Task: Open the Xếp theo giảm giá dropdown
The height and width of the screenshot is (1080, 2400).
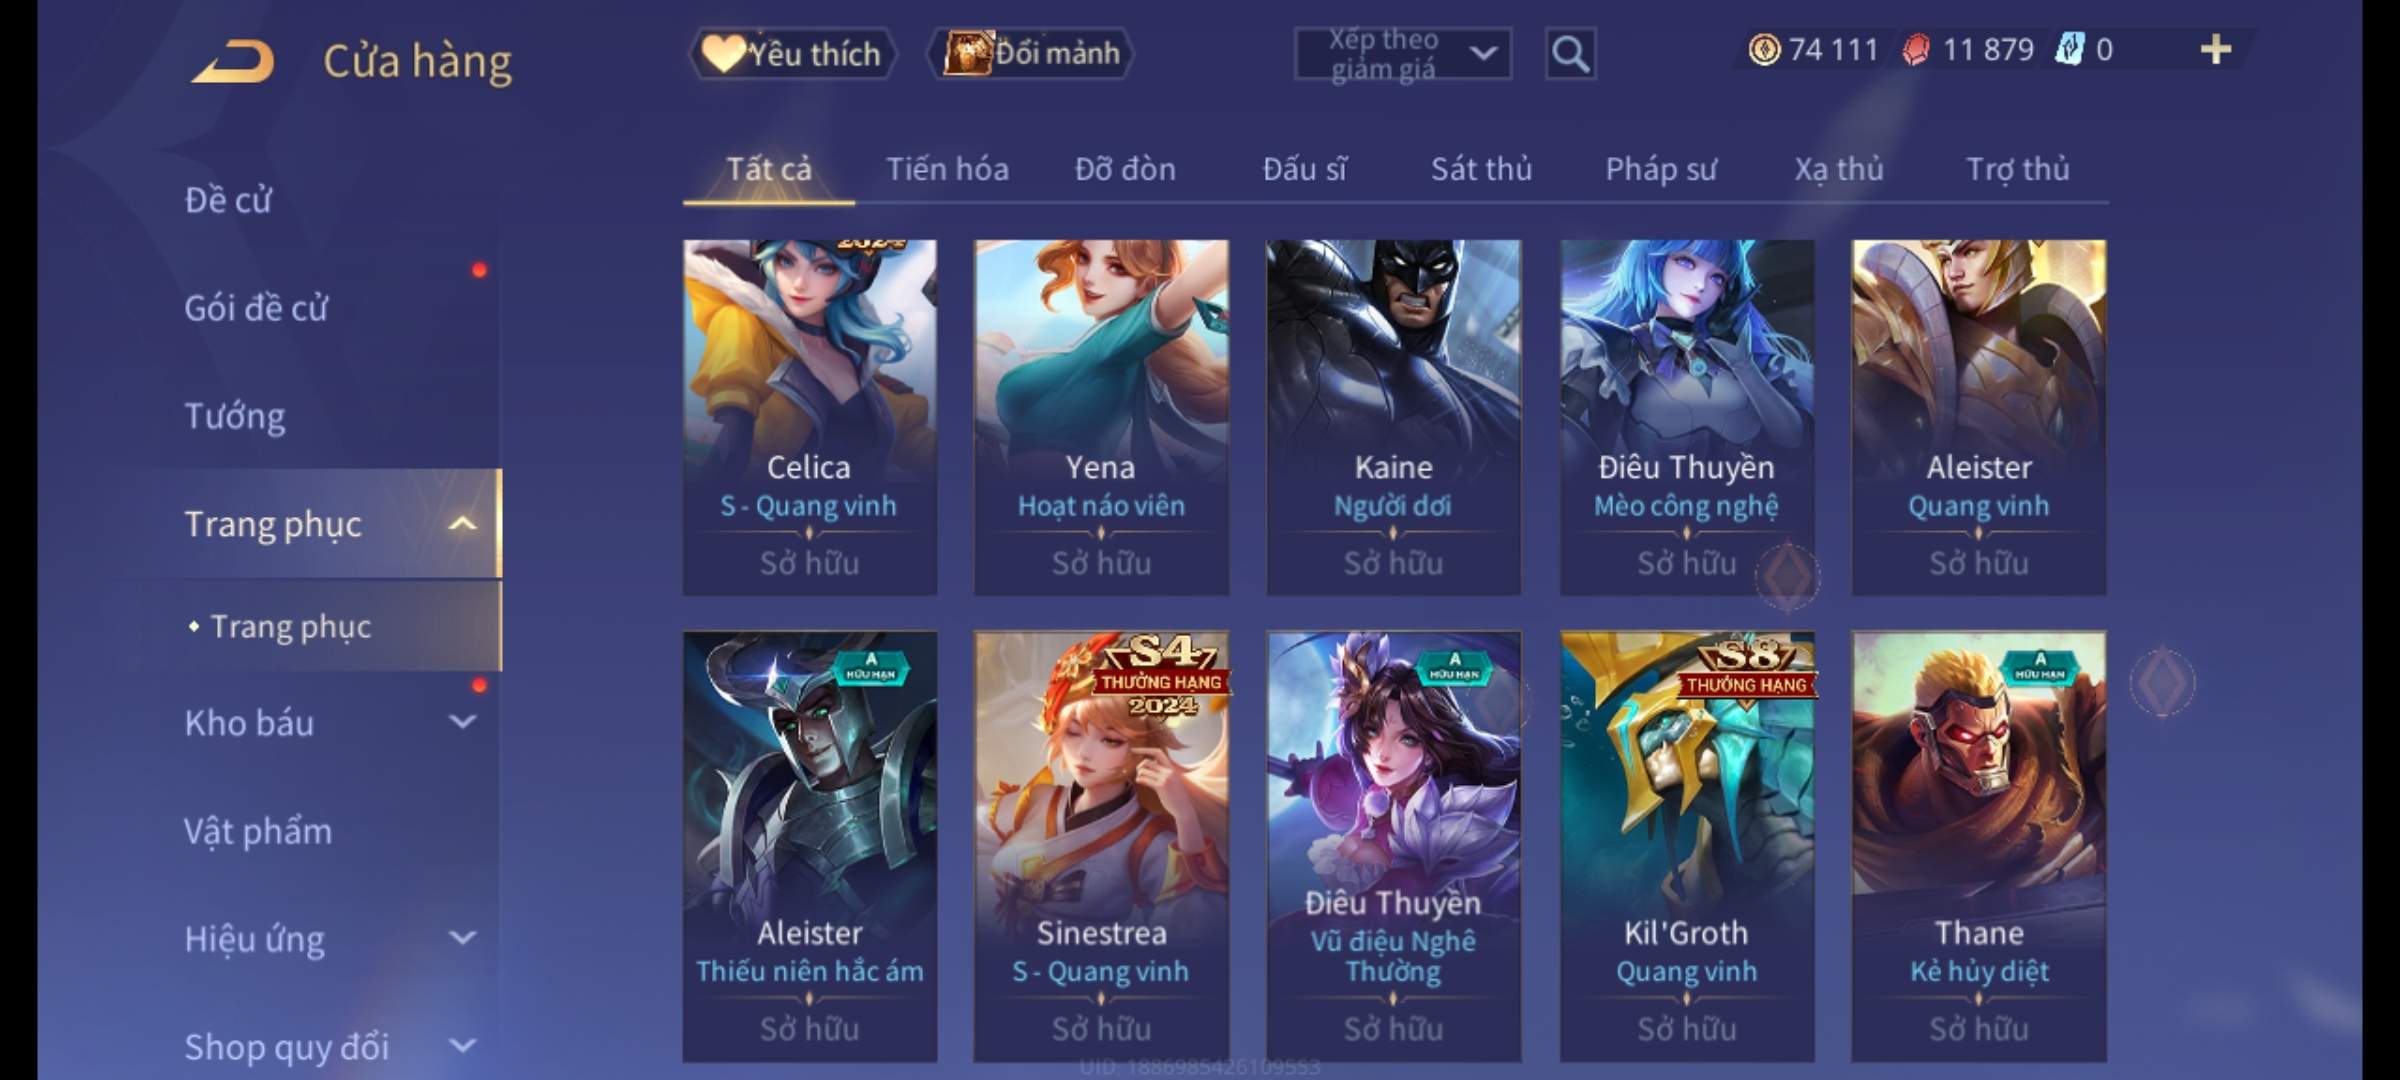Action: (1402, 54)
